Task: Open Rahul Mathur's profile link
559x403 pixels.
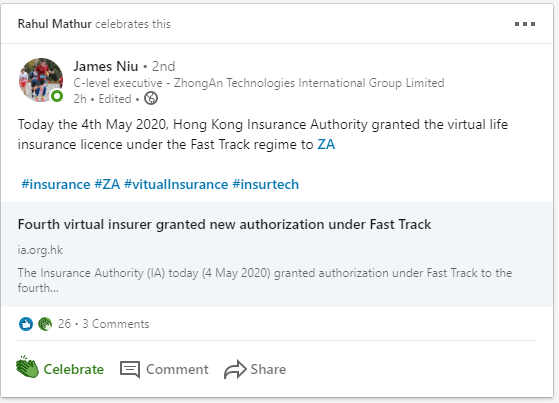Action: click(x=55, y=24)
